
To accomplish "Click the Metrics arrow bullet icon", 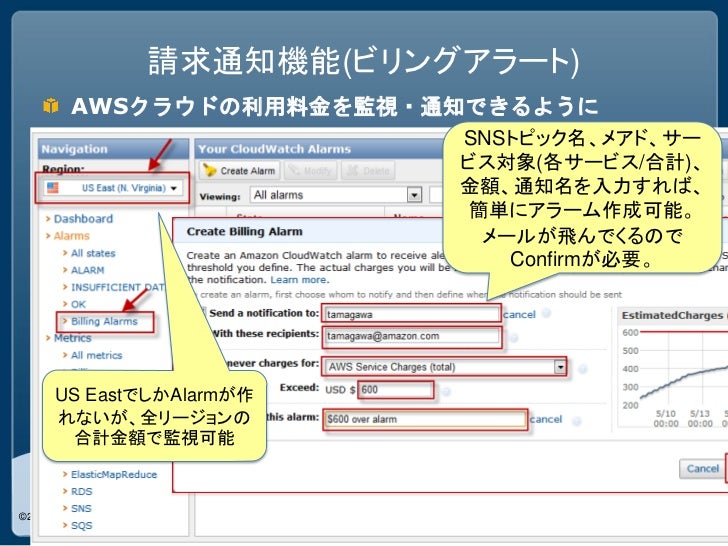I will click(48, 338).
